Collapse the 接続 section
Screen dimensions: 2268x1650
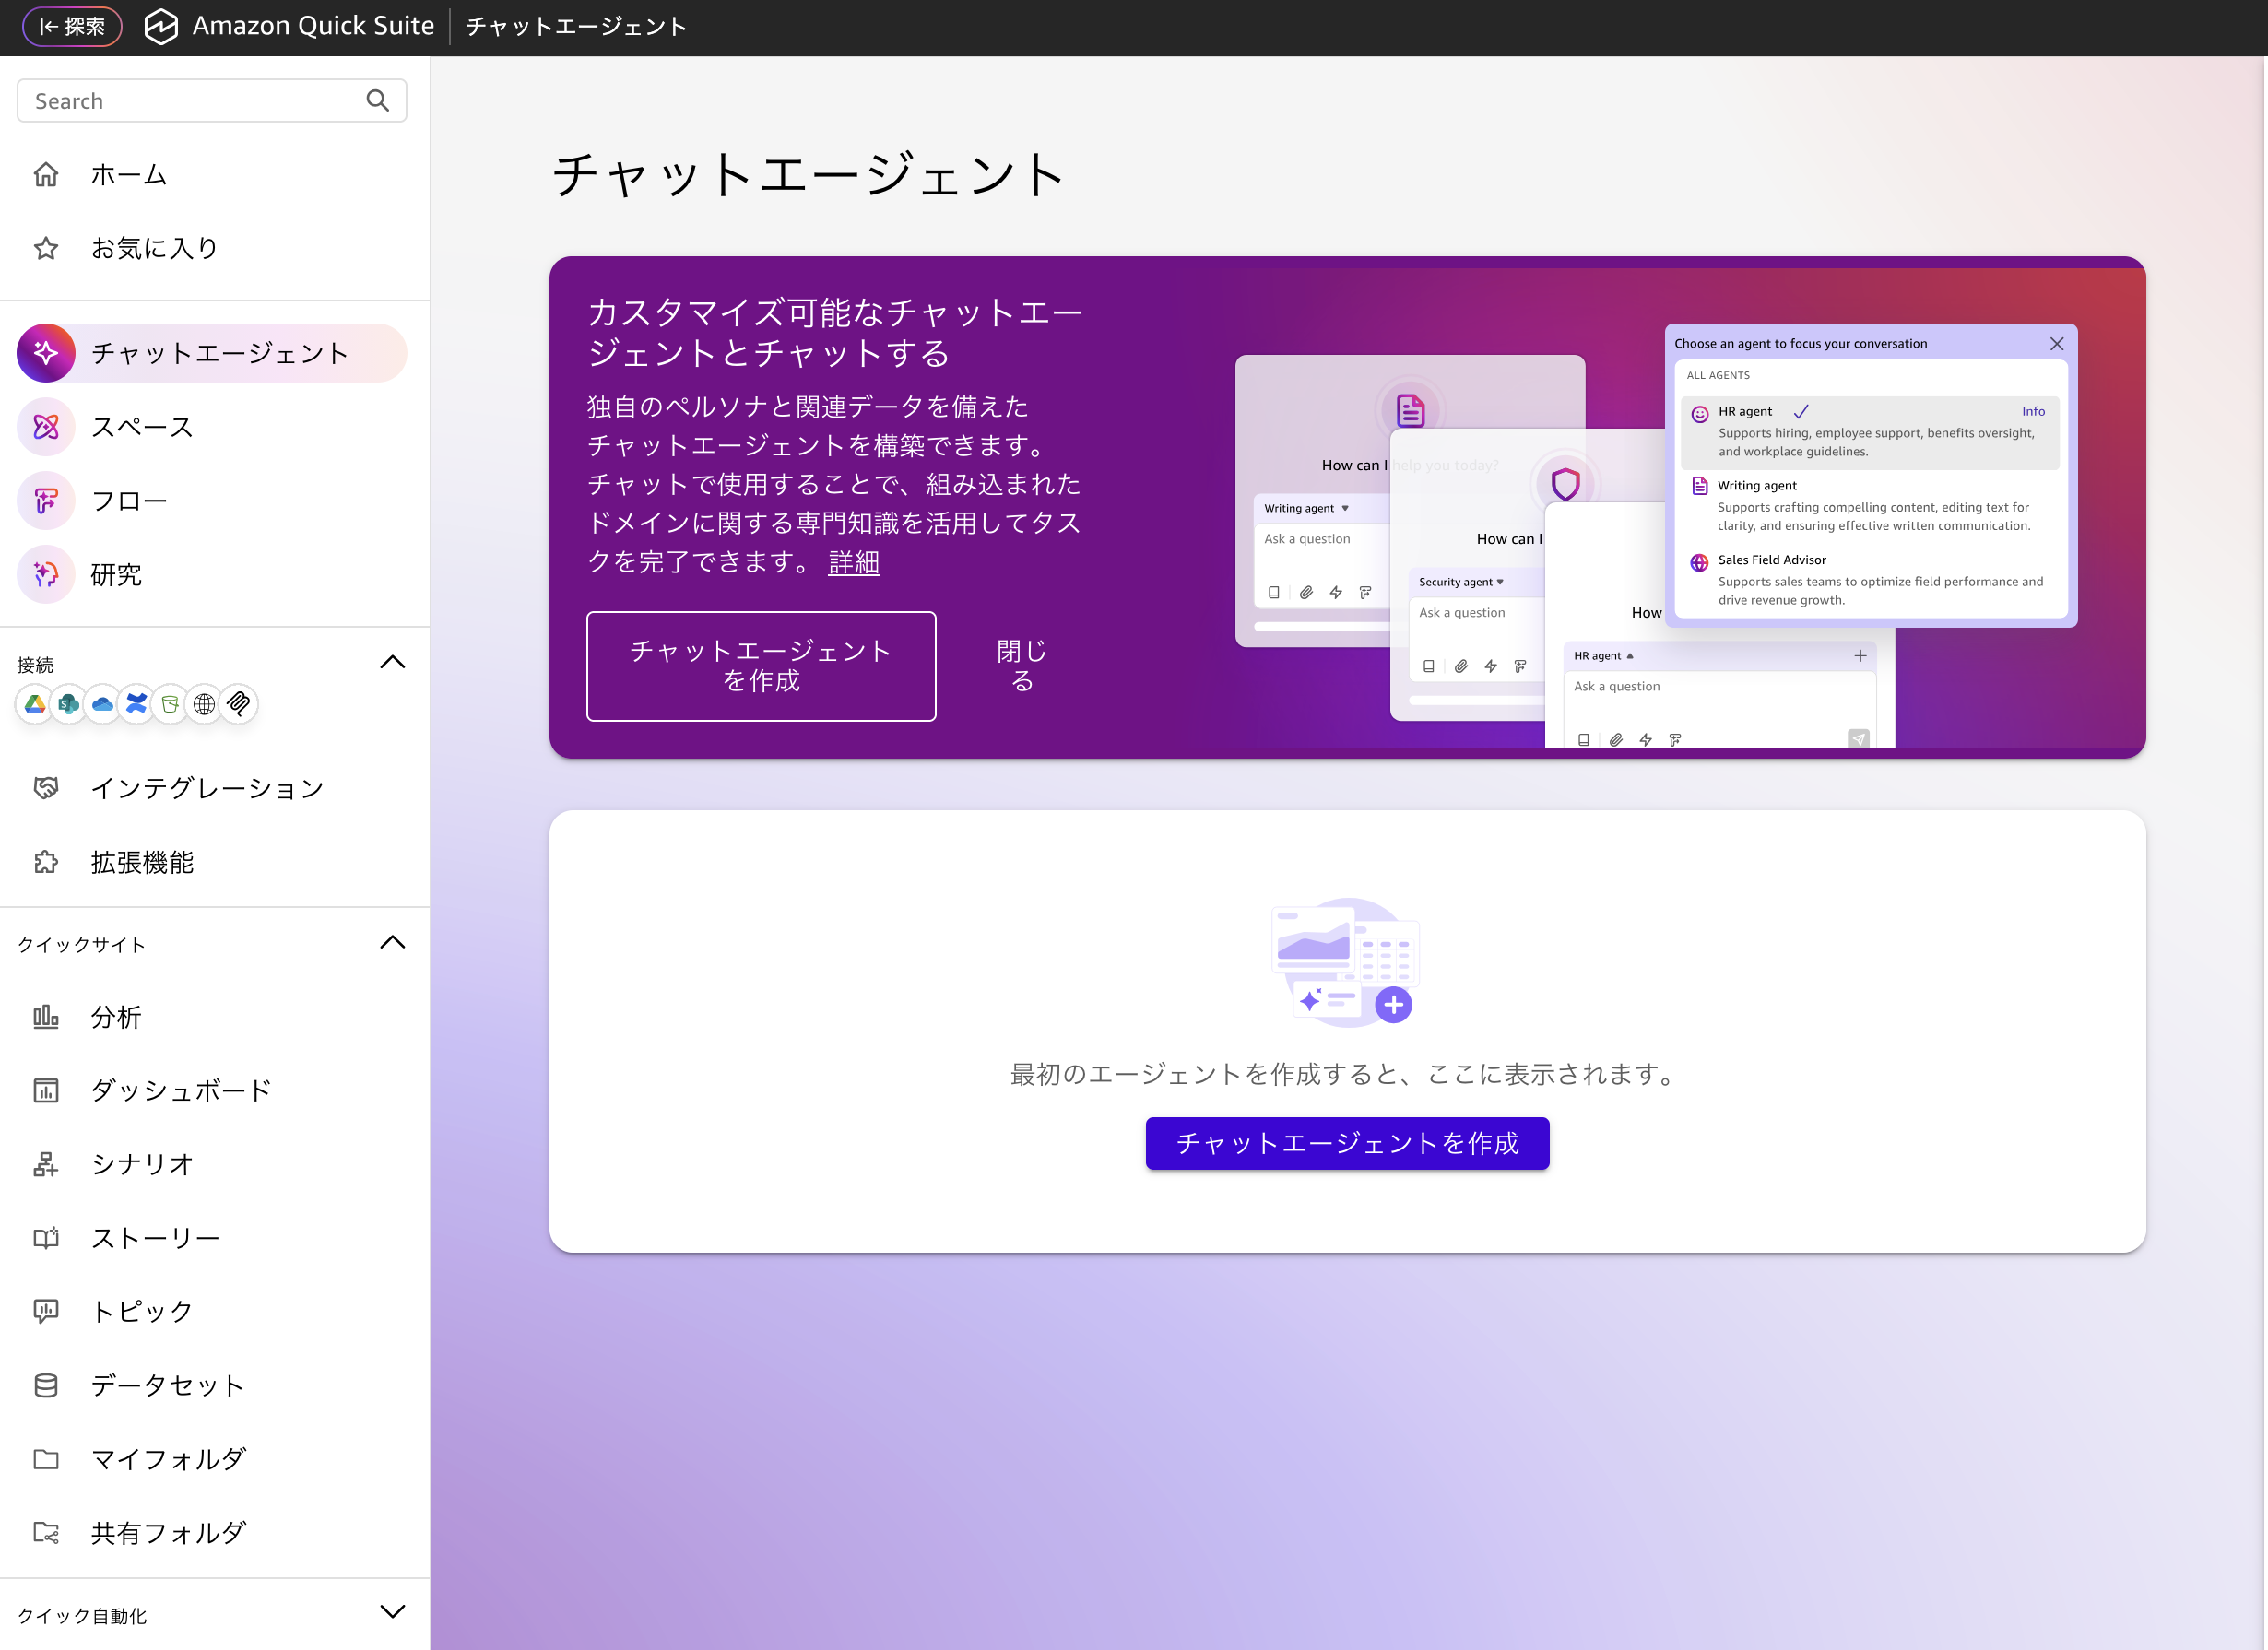[x=393, y=662]
